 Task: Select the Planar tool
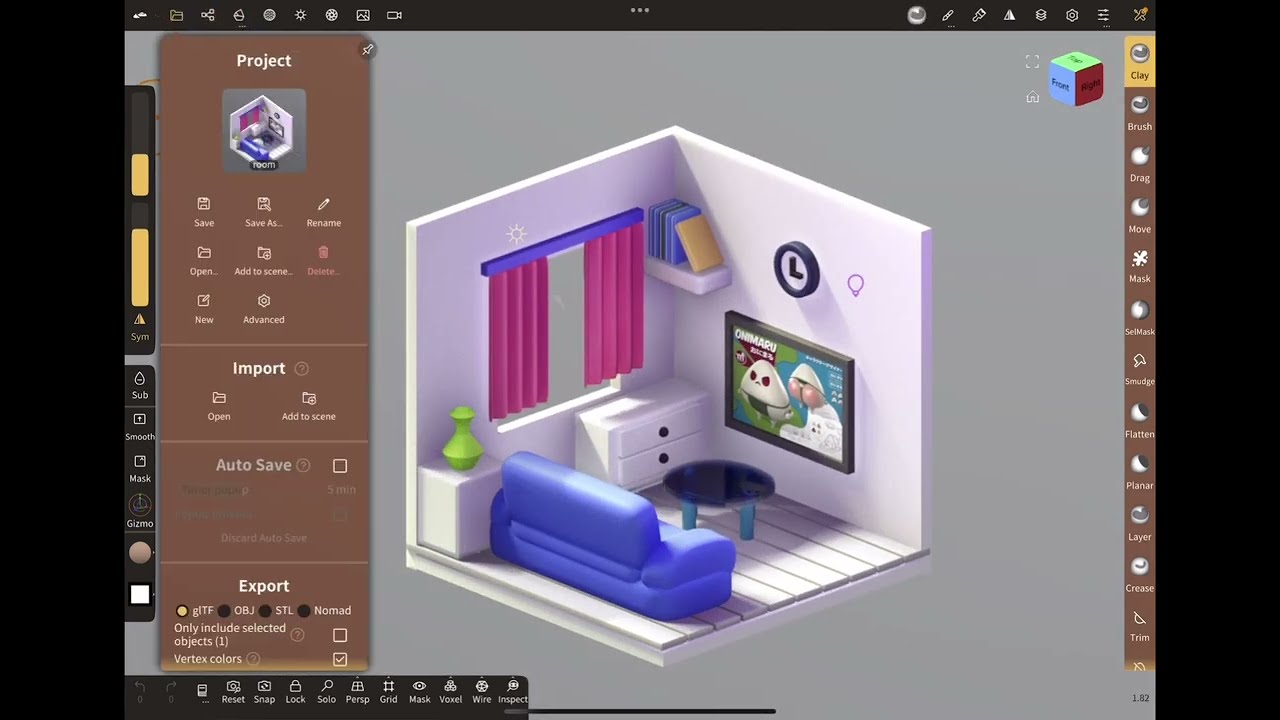pyautogui.click(x=1140, y=470)
